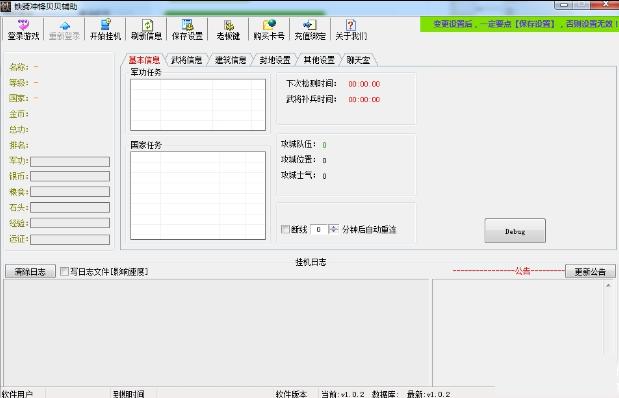This screenshot has height=398, width=619.
Task: Enable the 断线 auto-reconnect checkbox
Action: click(x=285, y=229)
